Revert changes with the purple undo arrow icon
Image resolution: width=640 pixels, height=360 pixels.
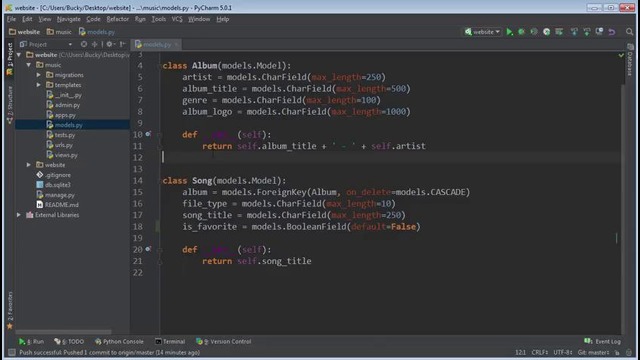coord(611,32)
